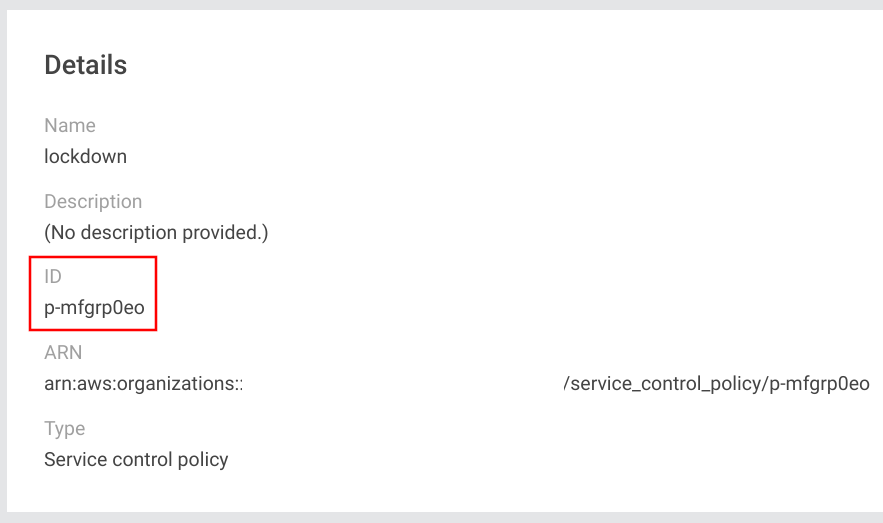Click the ARN field label
This screenshot has height=523, width=883.
tap(63, 353)
